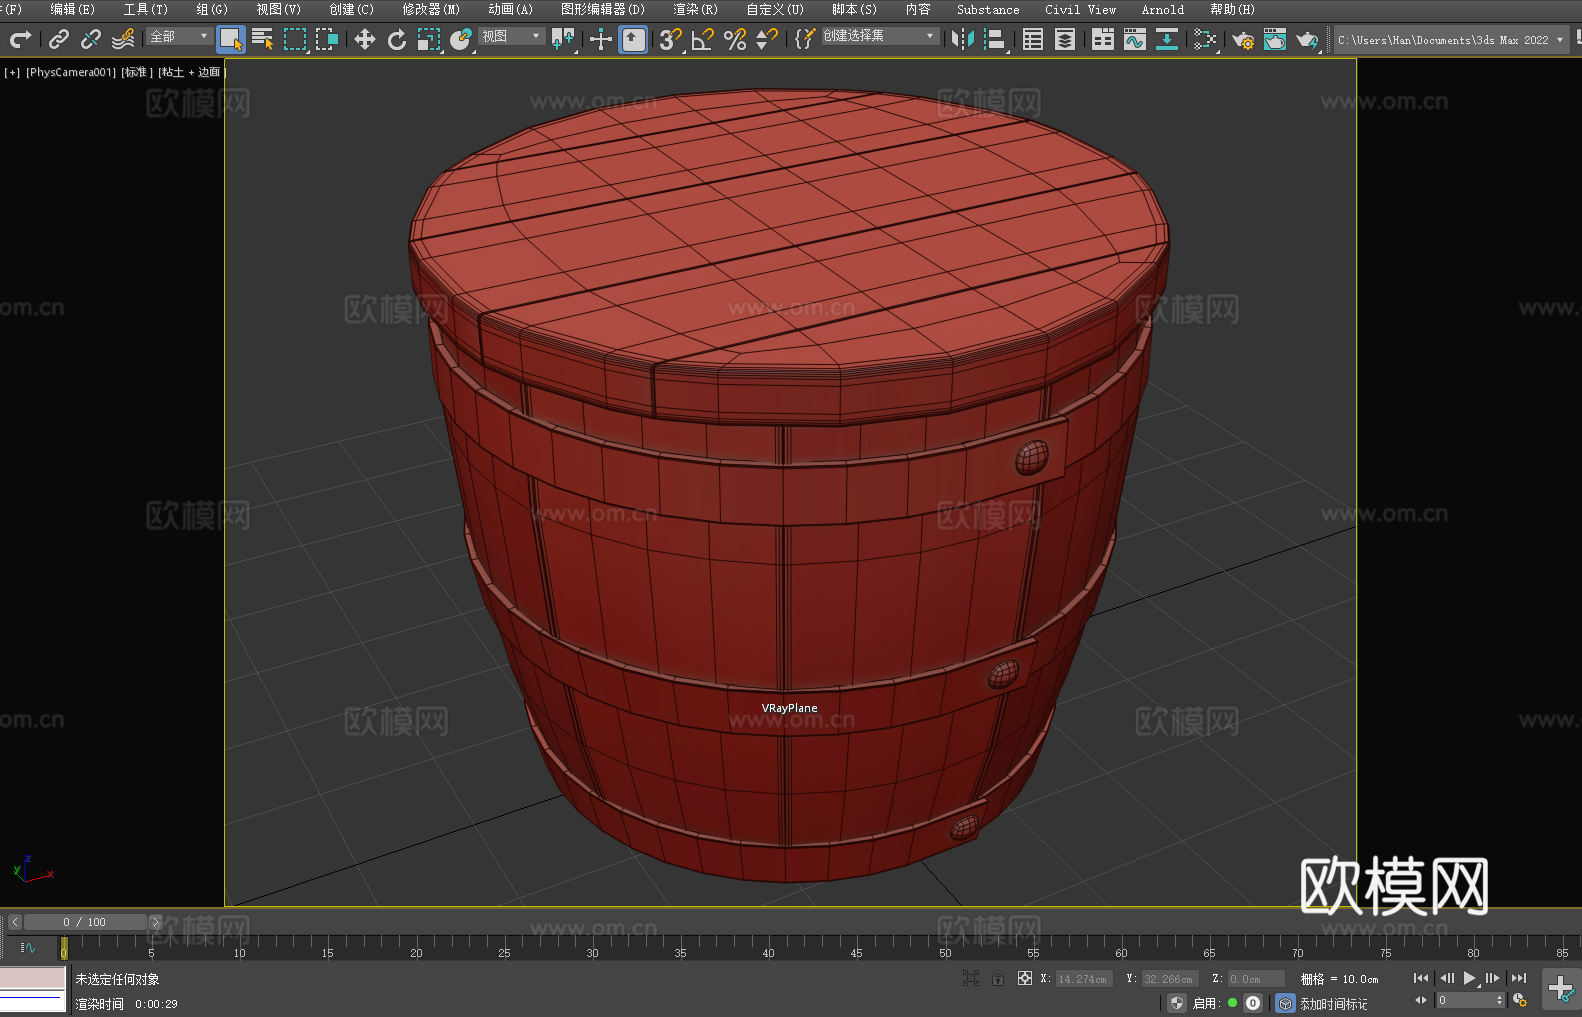The height and width of the screenshot is (1017, 1582).
Task: Step time slider back arrow
Action: pos(14,922)
